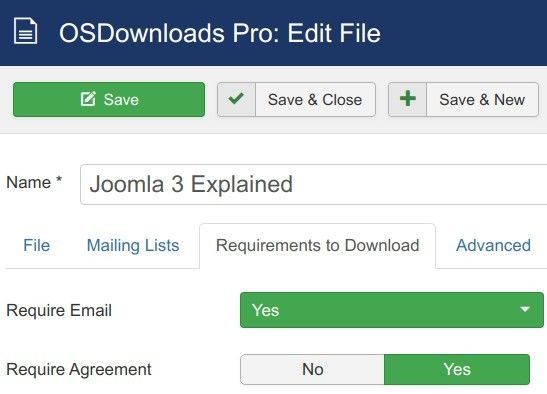Open the Mailing Lists tab
The image size is (547, 394).
point(133,245)
